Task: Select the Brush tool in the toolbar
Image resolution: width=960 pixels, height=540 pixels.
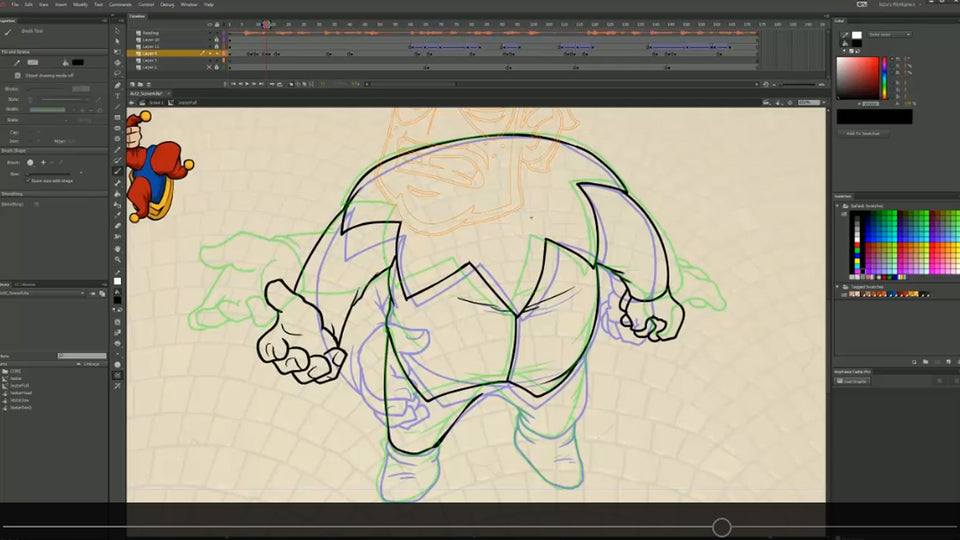Action: (x=117, y=171)
